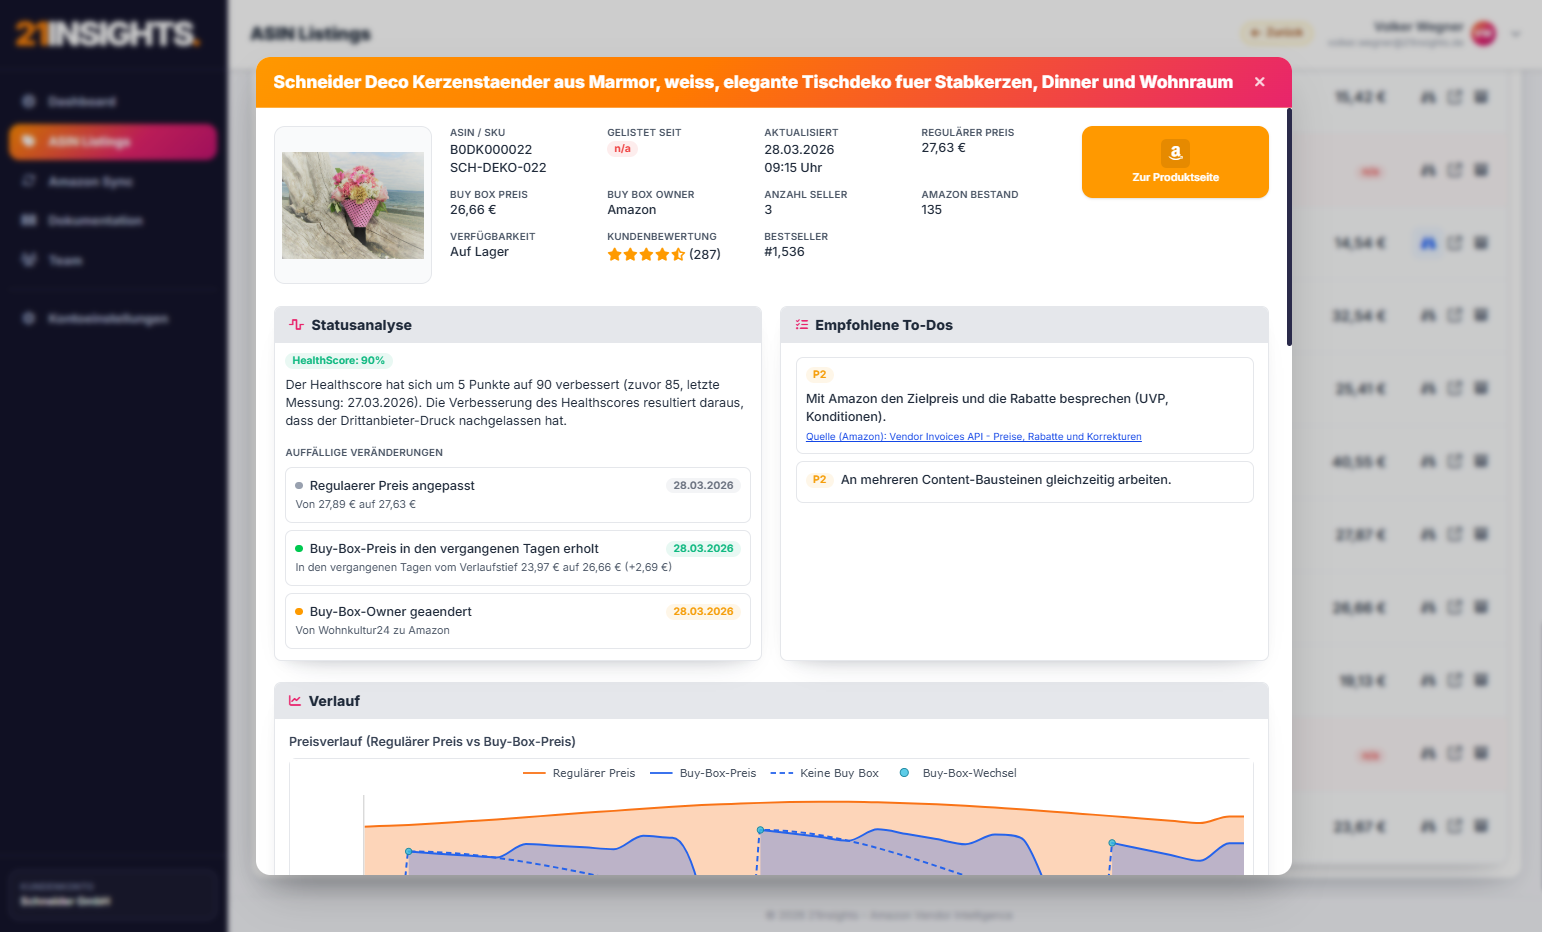
Task: Click the user avatar in the top bar
Action: tap(1484, 33)
